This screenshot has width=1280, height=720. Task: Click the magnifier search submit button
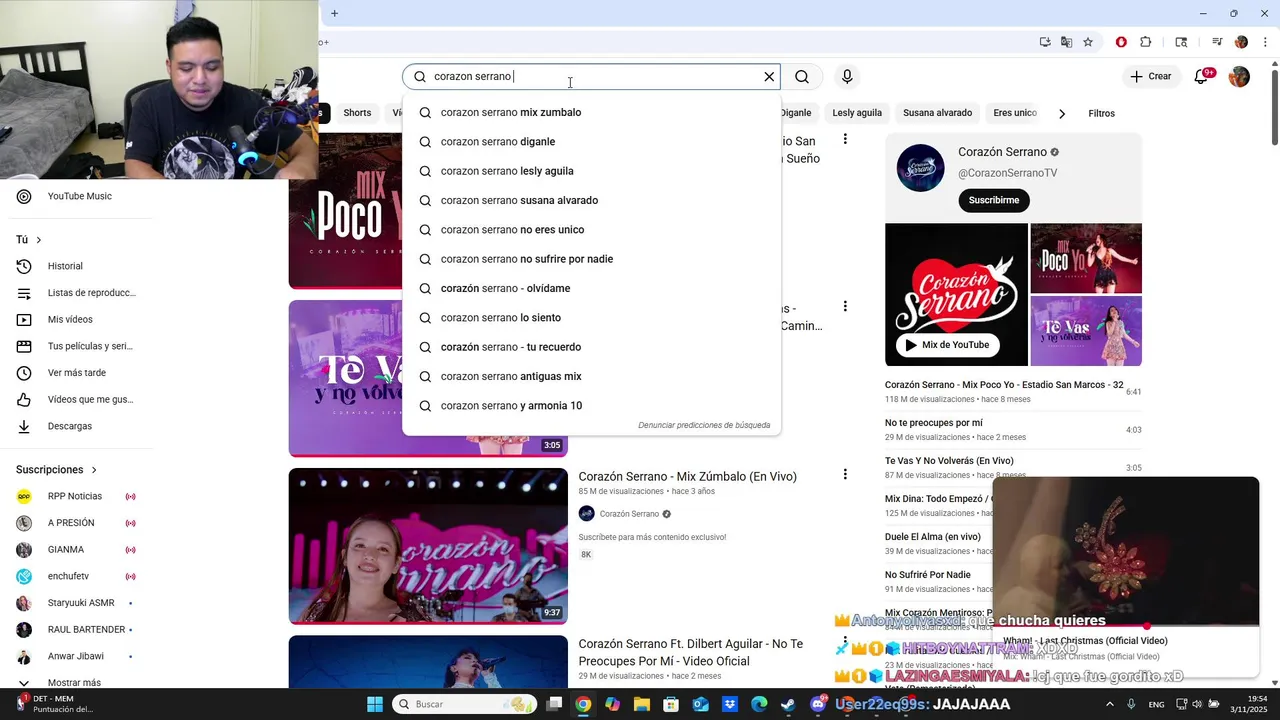802,77
